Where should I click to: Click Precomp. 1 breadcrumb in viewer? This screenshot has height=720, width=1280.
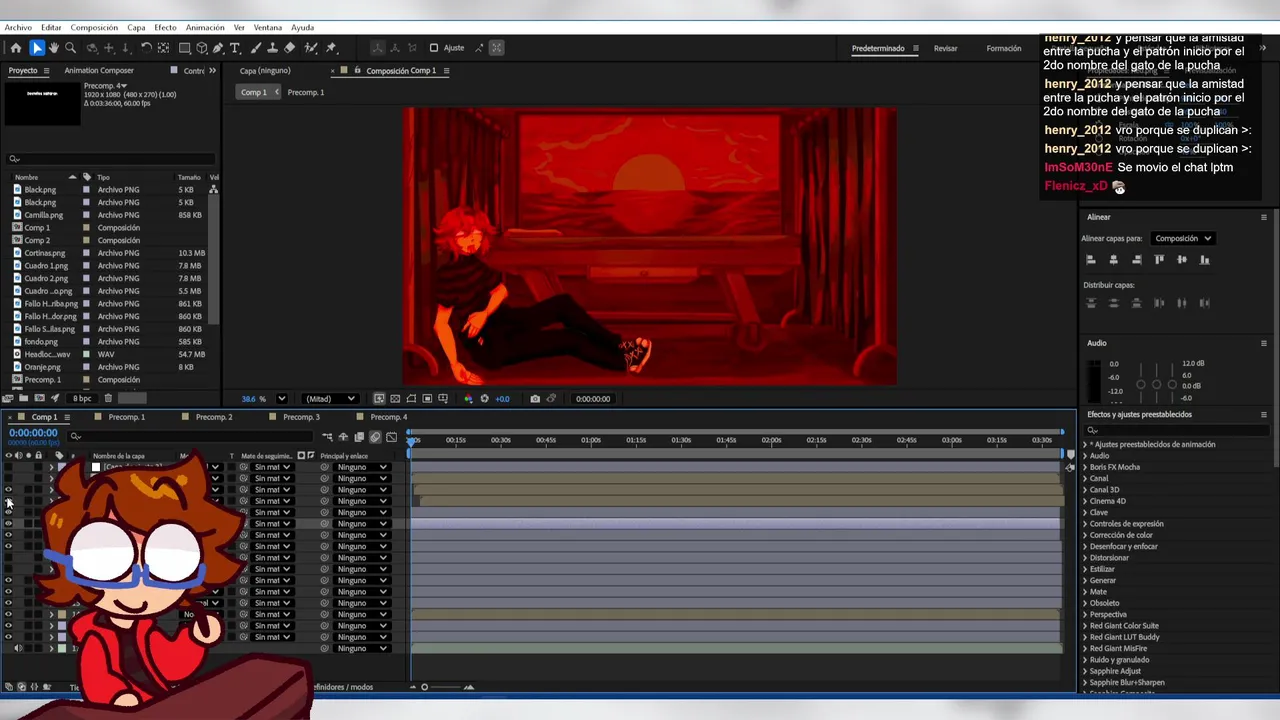[306, 92]
